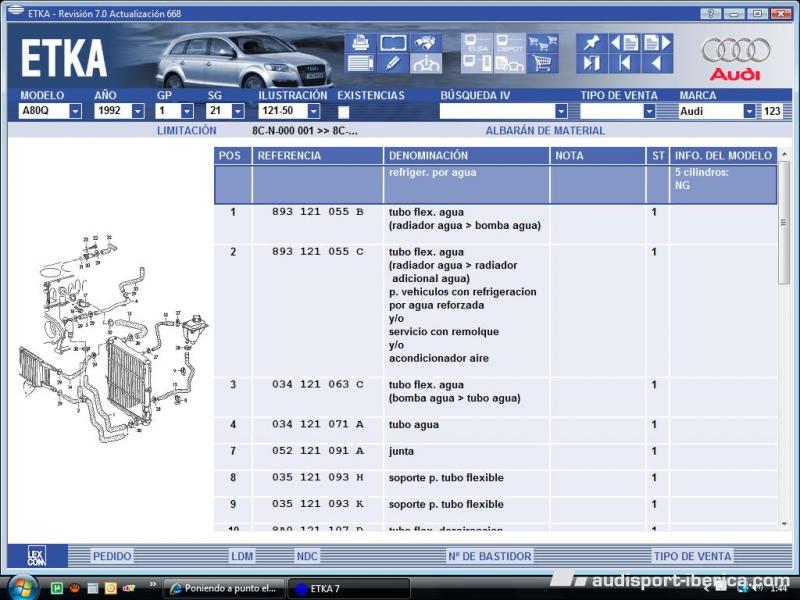Click the parts list vertical scrollbar thumb
This screenshot has height=600, width=800.
(x=784, y=223)
